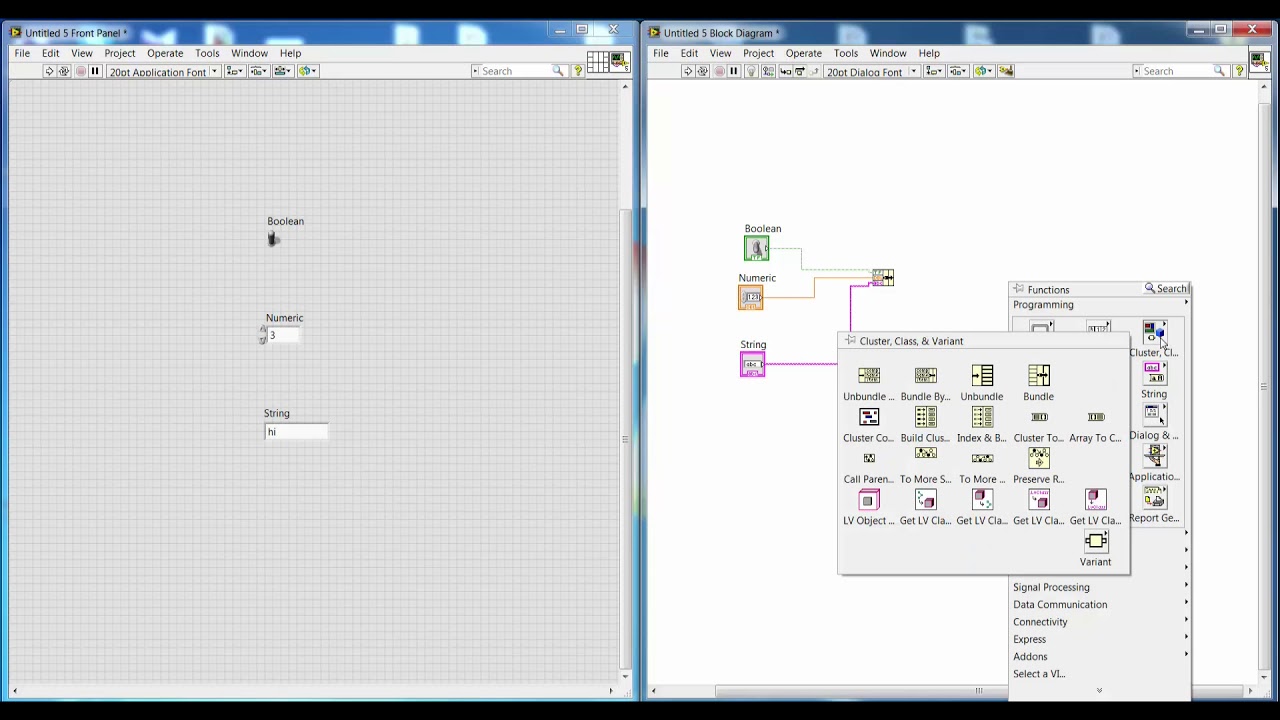Click Abort Execution in Block Diagram toolbar
This screenshot has height=720, width=1280.
pos(718,71)
